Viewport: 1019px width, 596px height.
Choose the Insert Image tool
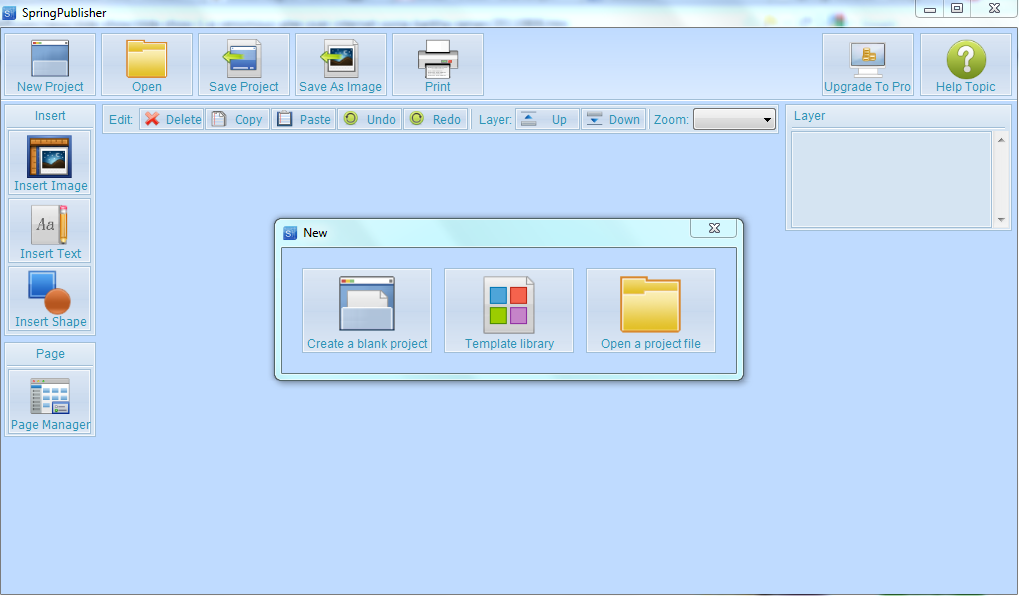click(x=50, y=162)
